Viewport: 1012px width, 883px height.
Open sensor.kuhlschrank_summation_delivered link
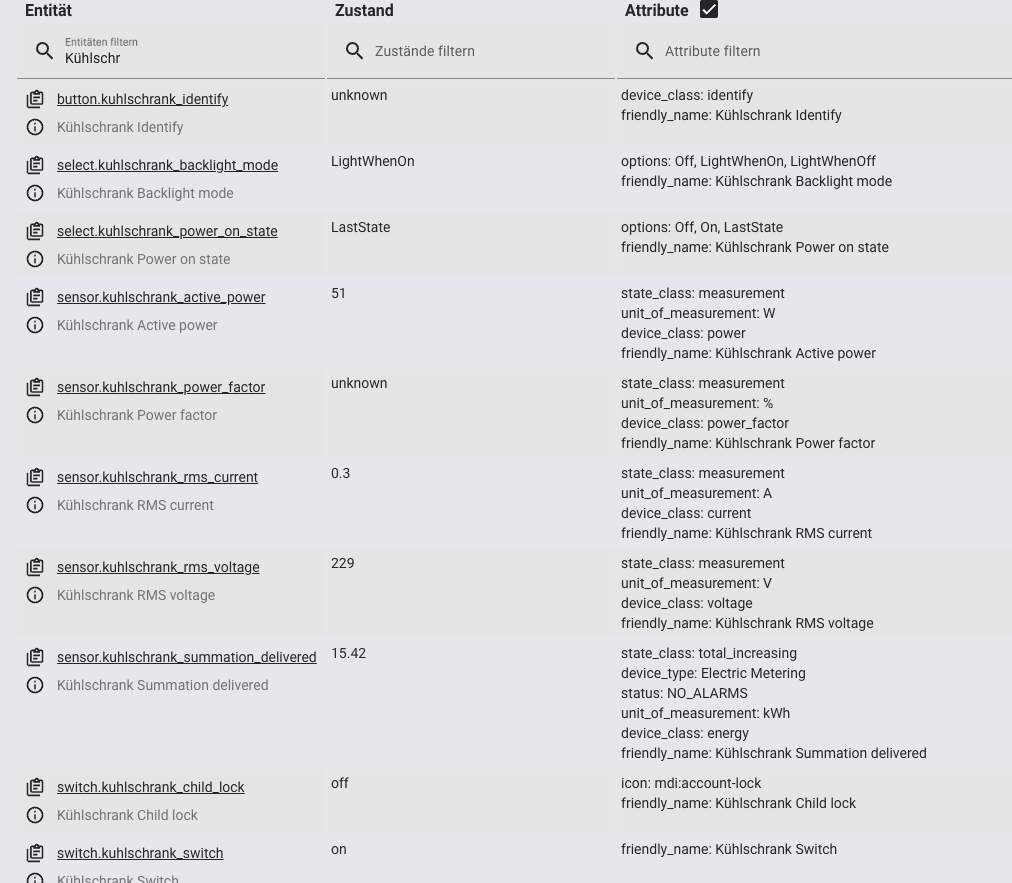186,657
